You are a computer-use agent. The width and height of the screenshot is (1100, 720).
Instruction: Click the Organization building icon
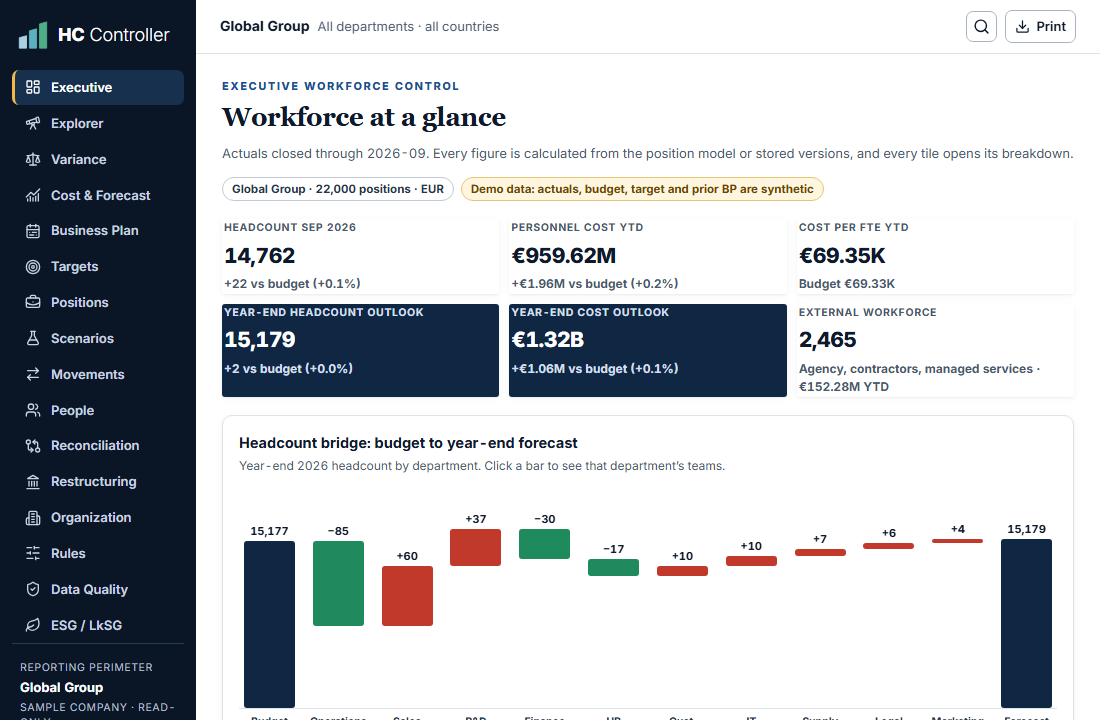[x=33, y=518]
